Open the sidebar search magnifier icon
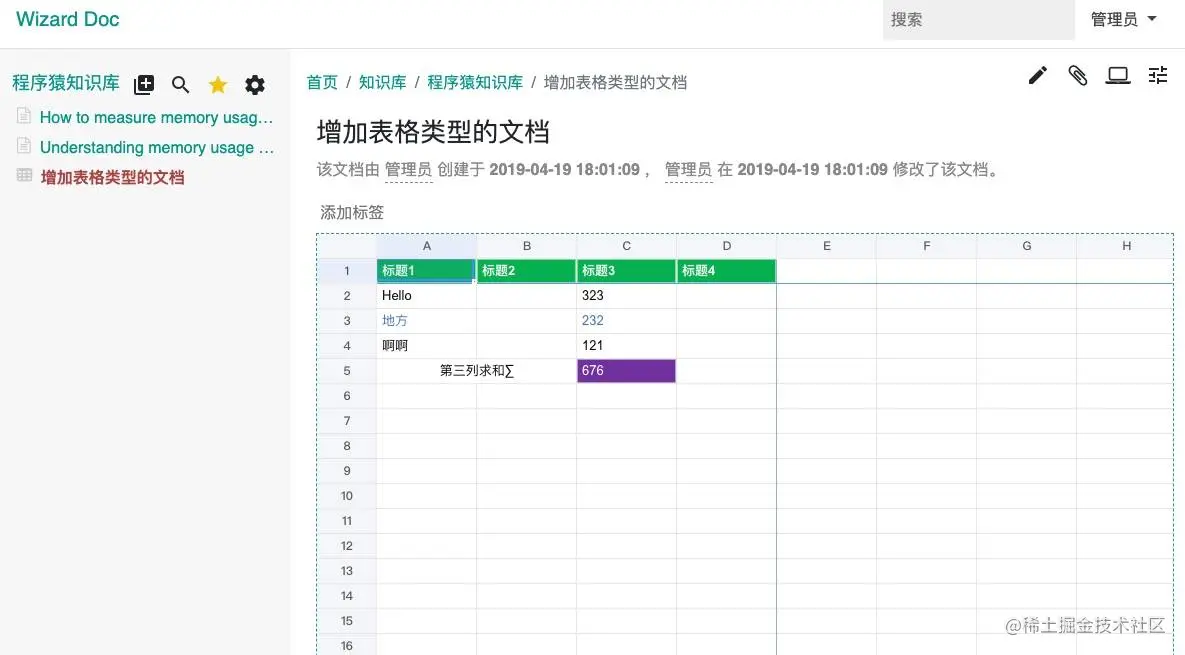The width and height of the screenshot is (1185, 655). pos(180,85)
